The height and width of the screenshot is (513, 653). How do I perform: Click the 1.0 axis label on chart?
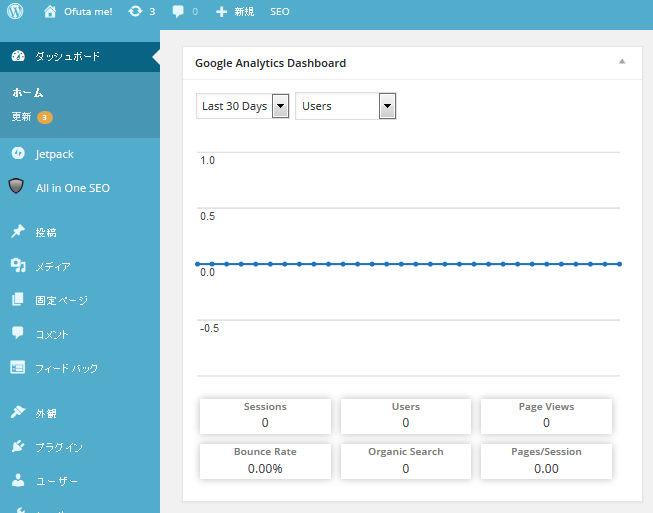[207, 160]
